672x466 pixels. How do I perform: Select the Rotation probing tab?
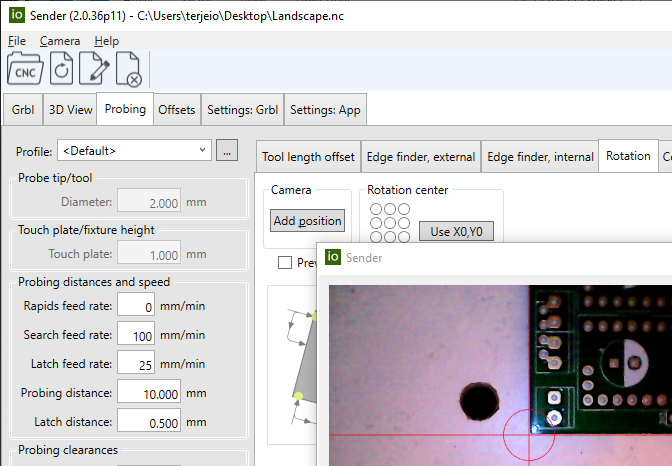[628, 156]
